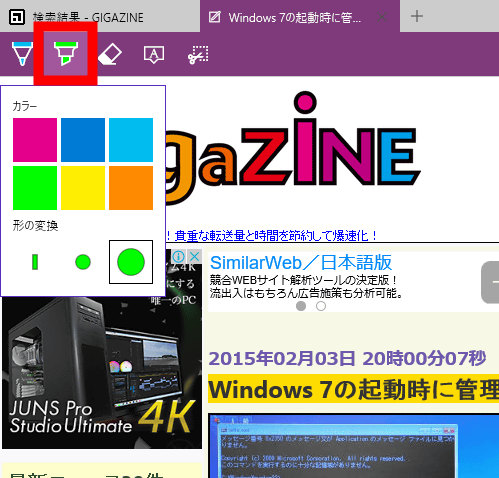Pick the yellow highlighter color

pyautogui.click(x=83, y=188)
